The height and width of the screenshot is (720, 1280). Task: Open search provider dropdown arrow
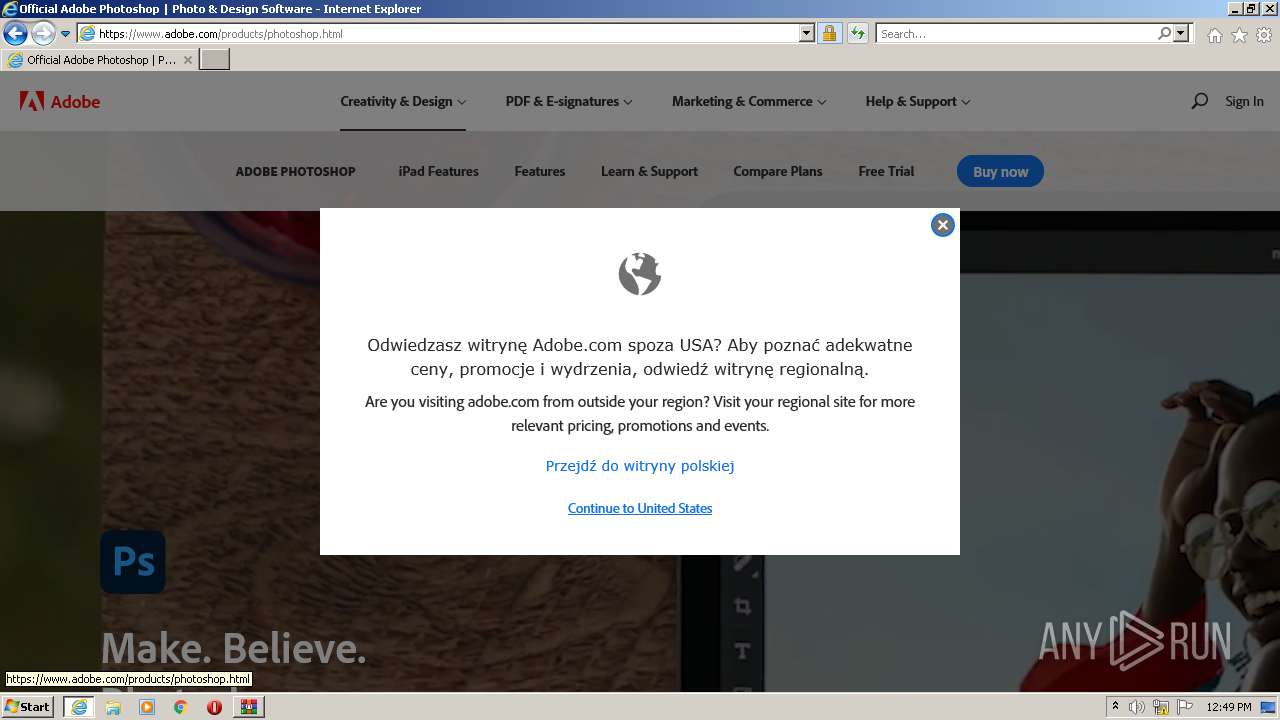click(x=1181, y=33)
